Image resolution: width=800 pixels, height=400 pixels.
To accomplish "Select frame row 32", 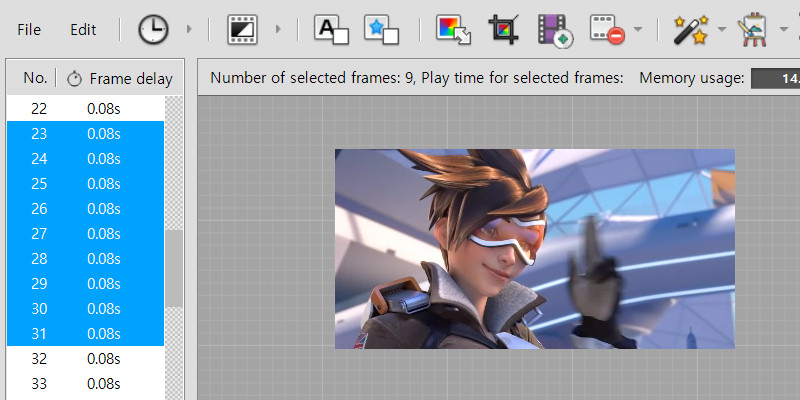I will pos(86,359).
